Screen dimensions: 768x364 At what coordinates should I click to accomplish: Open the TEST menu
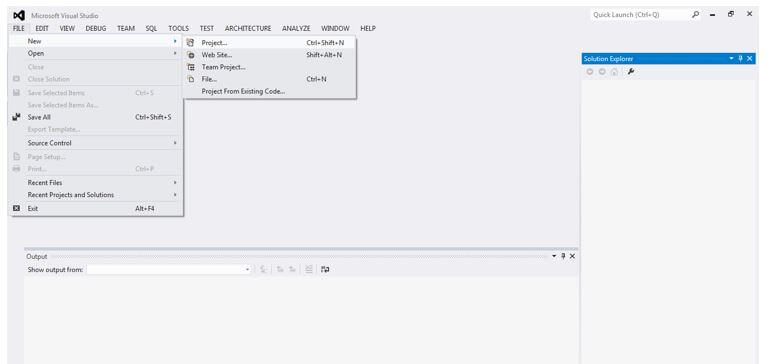(207, 28)
